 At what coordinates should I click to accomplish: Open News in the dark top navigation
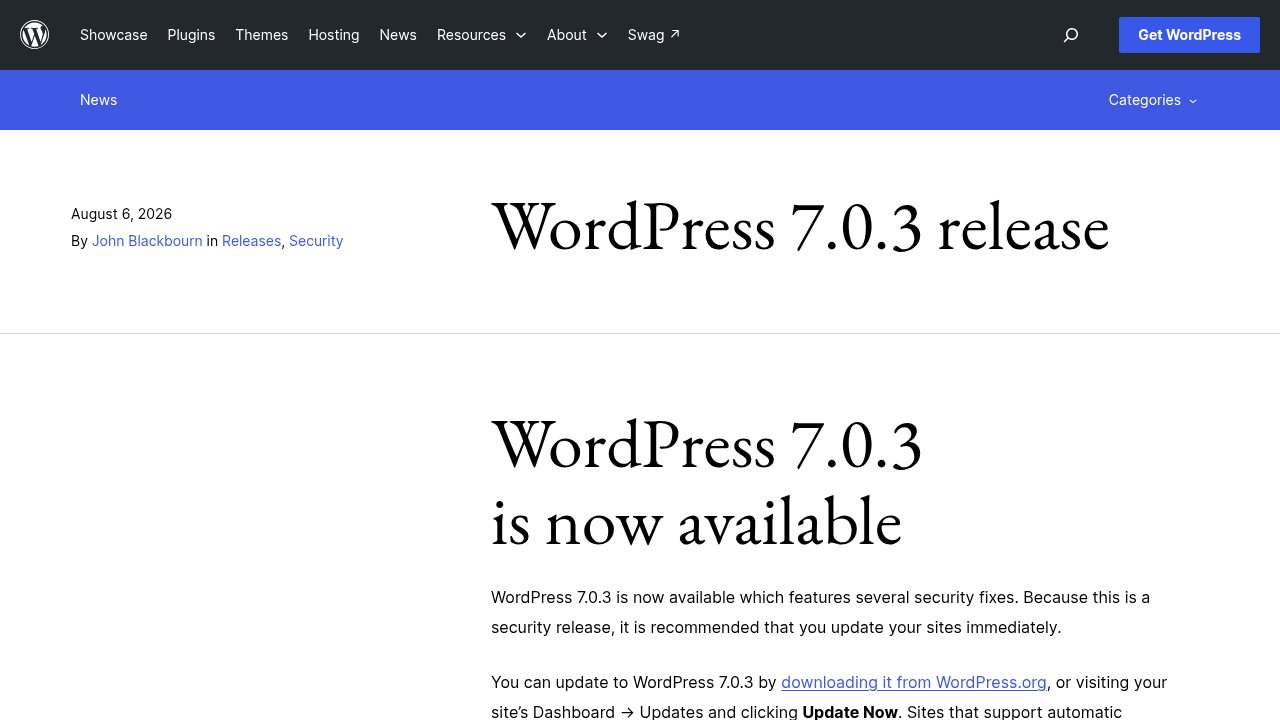398,35
